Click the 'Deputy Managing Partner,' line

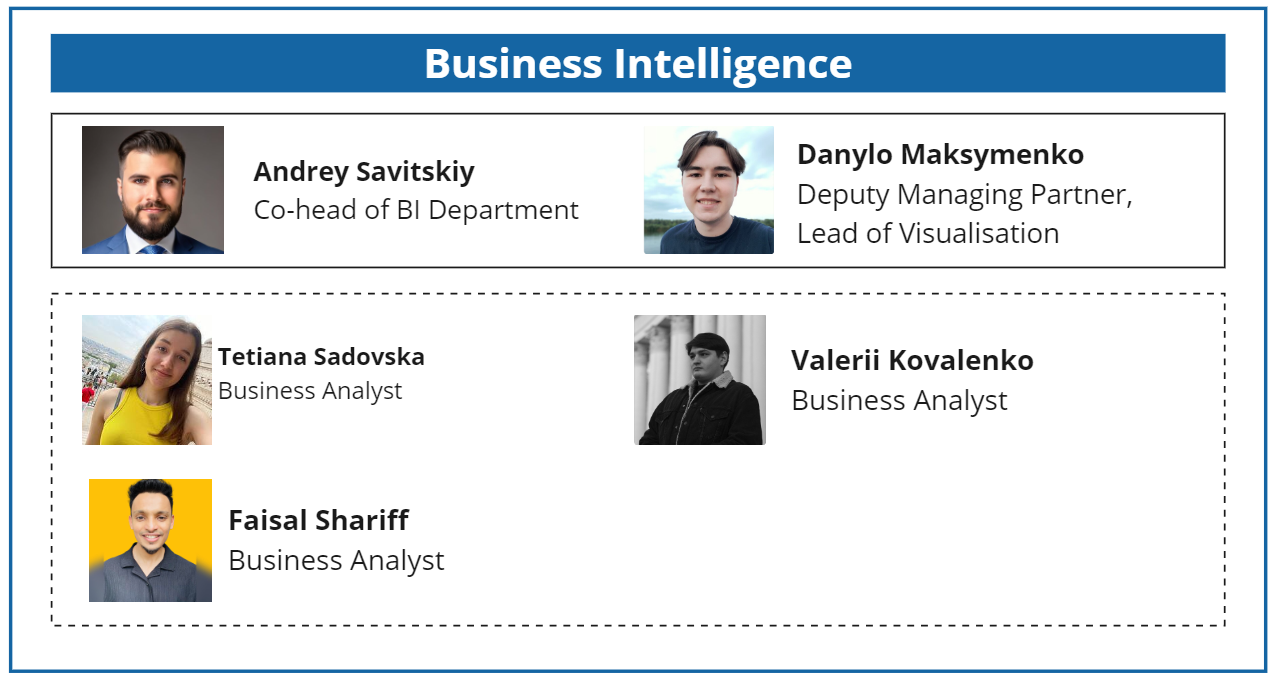pos(964,194)
